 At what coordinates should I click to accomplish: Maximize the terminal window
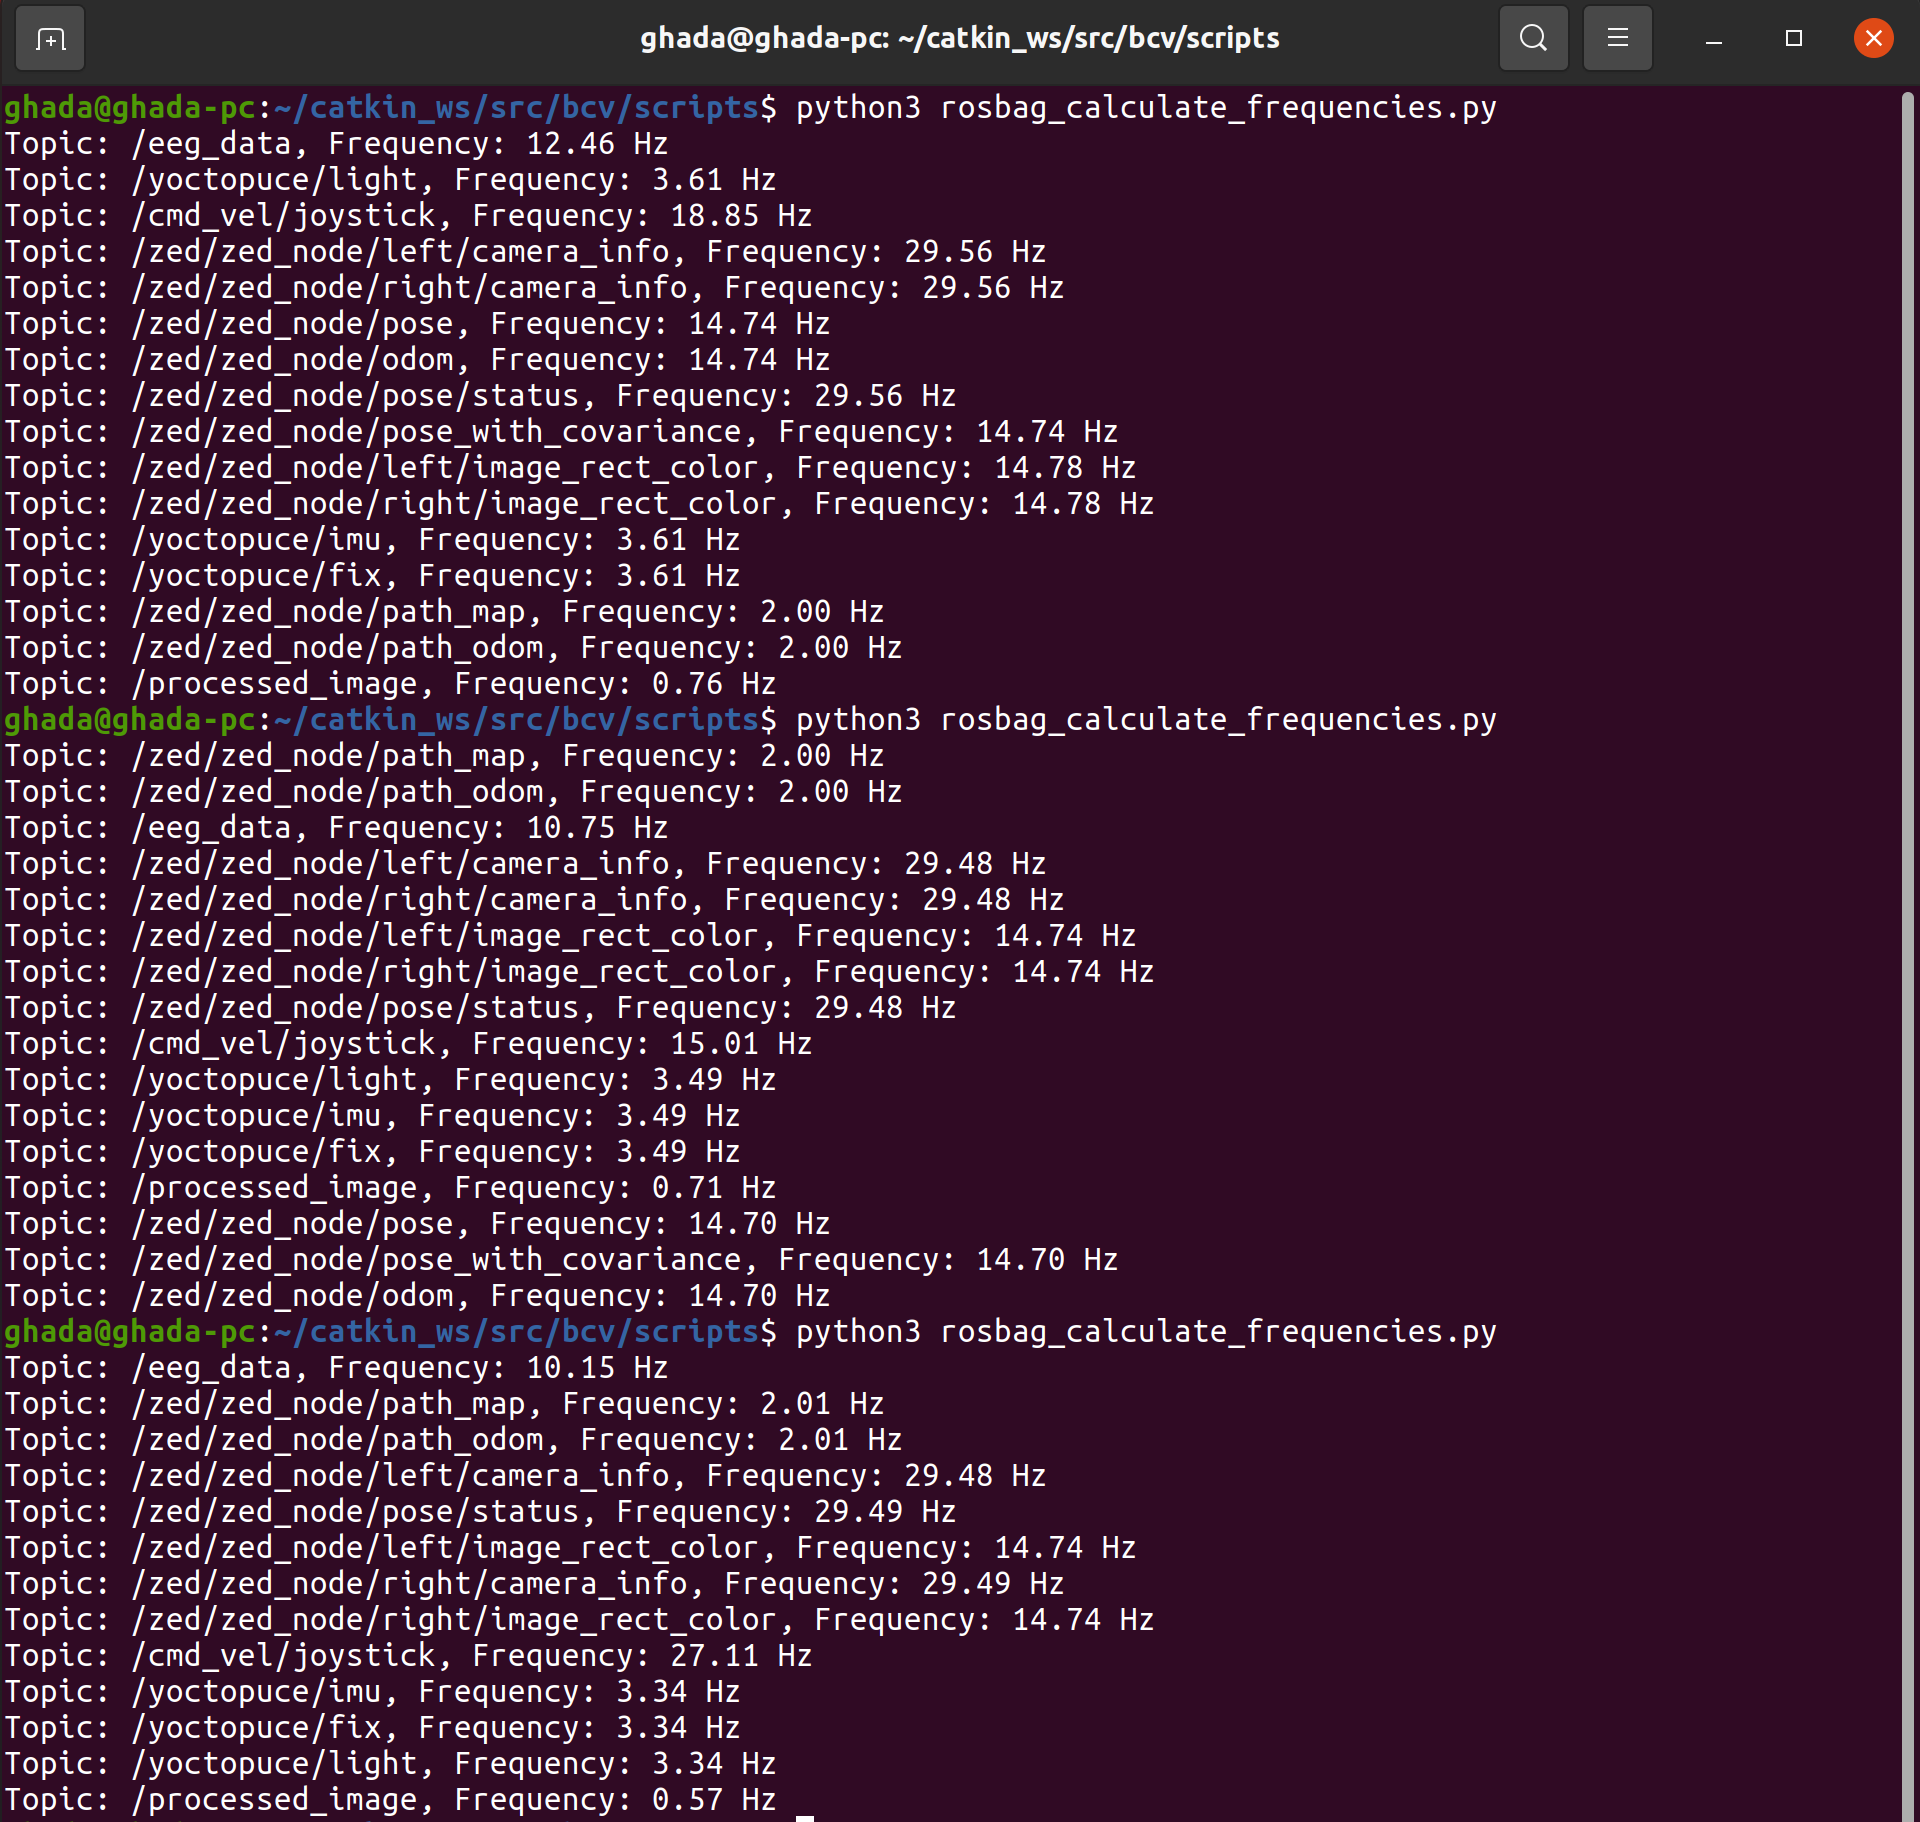(1792, 38)
